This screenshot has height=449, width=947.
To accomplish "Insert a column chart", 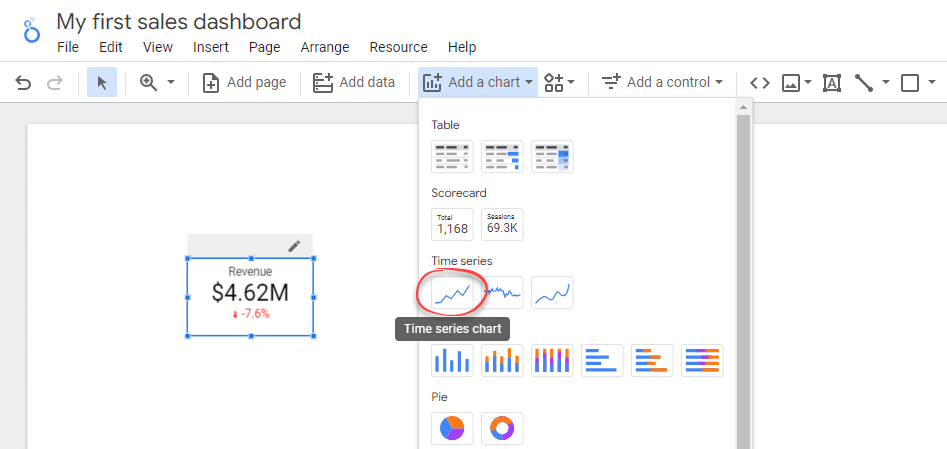I will [452, 361].
